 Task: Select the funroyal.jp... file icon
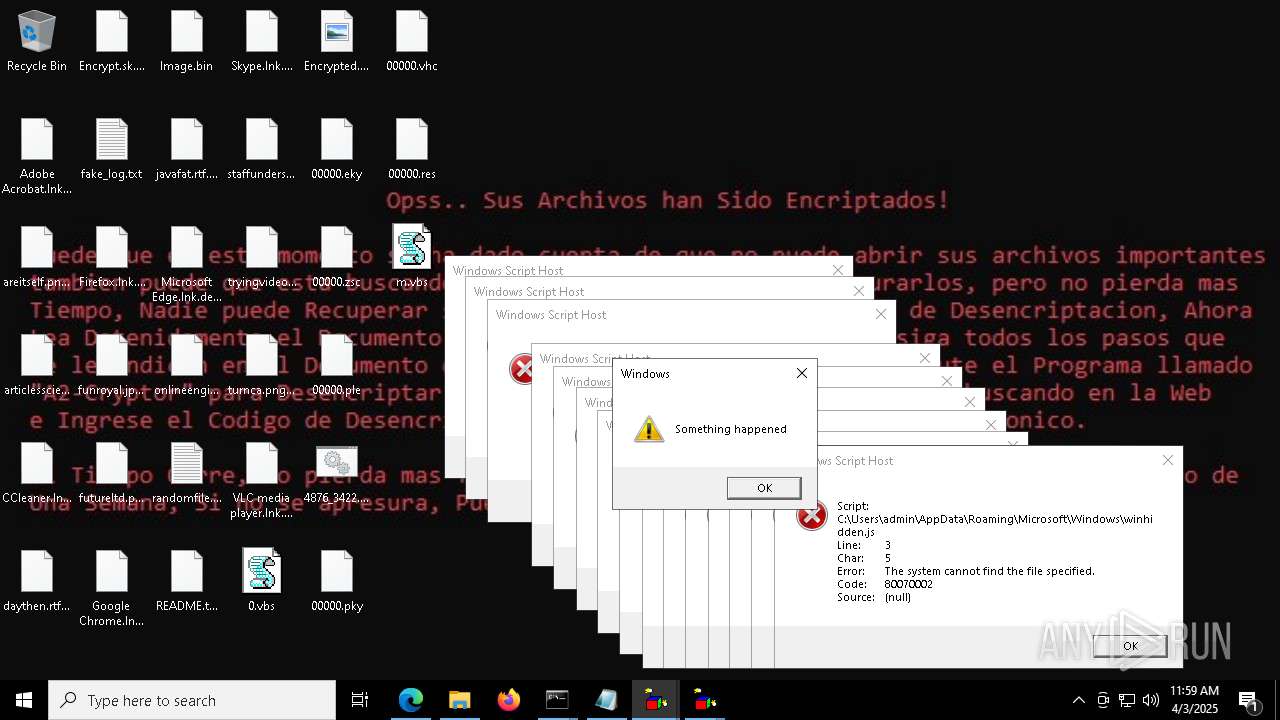click(112, 365)
